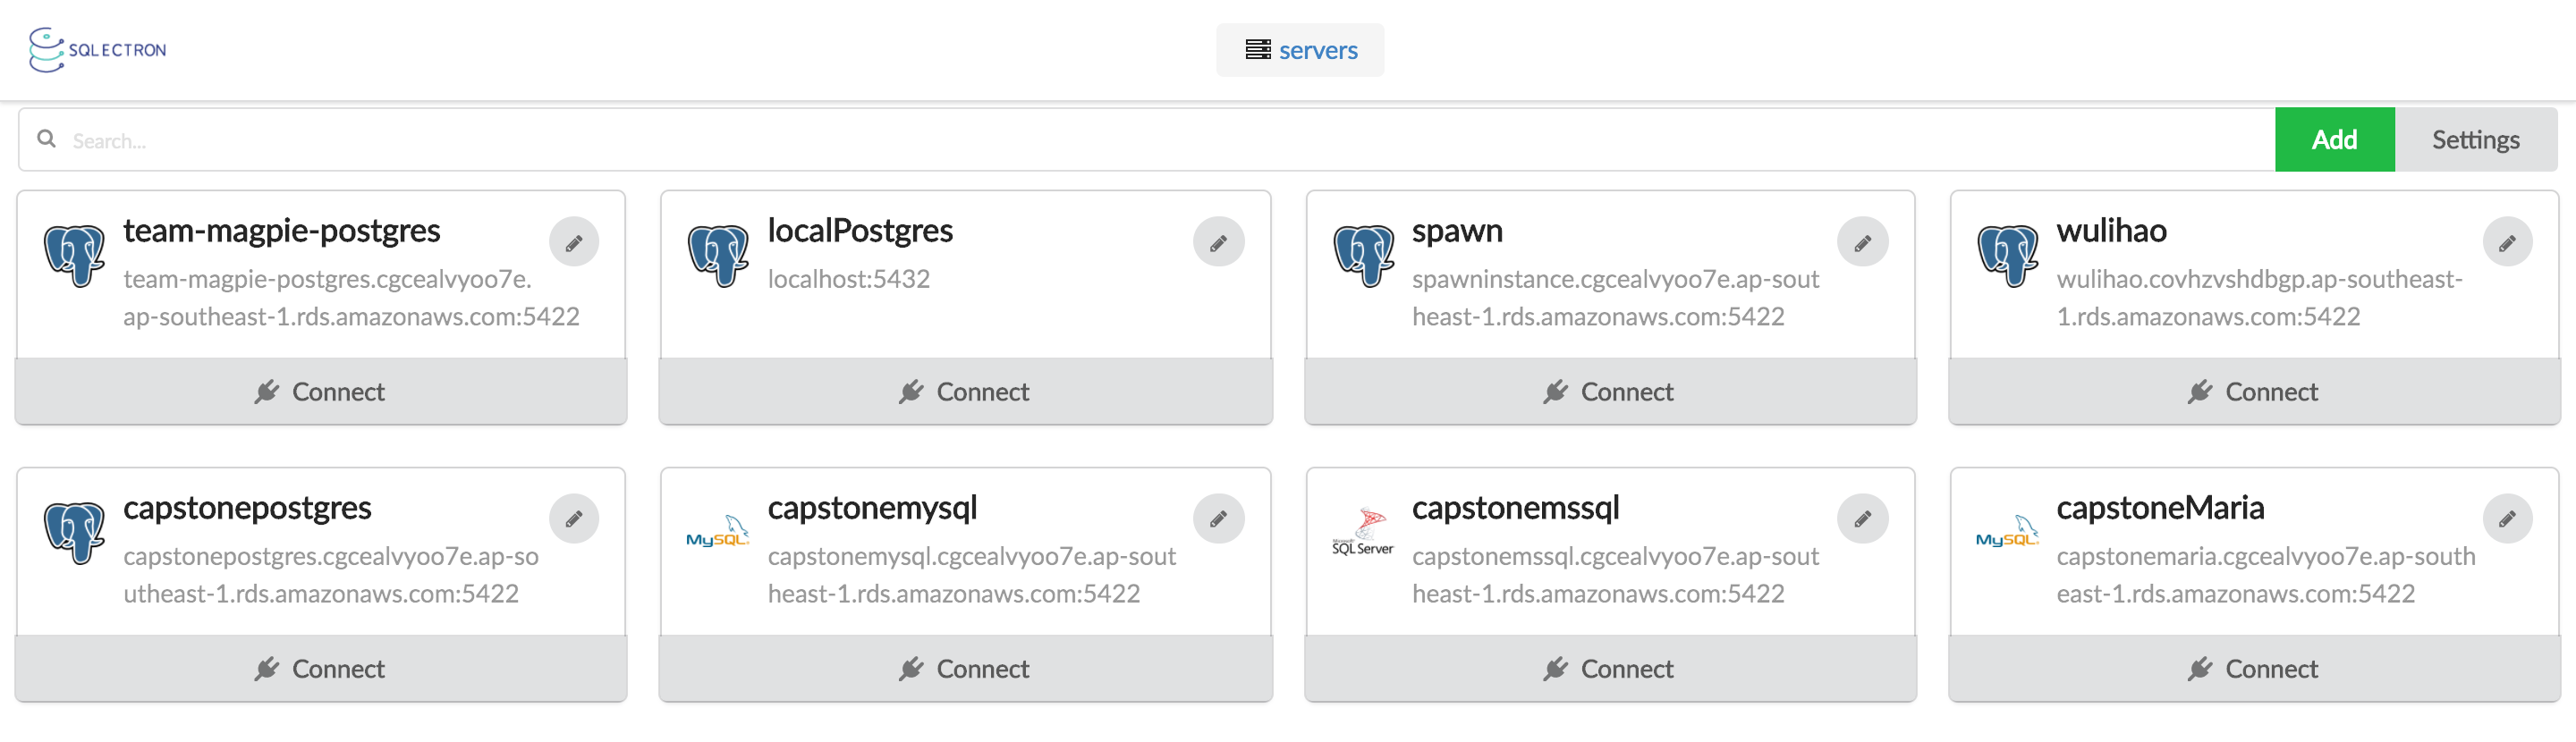
Task: Open the Settings dialog
Action: coord(2475,140)
